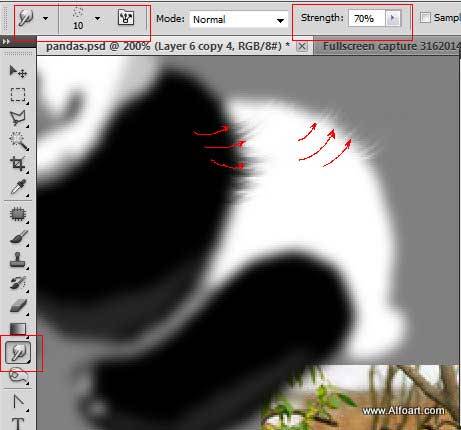This screenshot has height=430, width=461.
Task: Select the Crop tool
Action: 18,164
